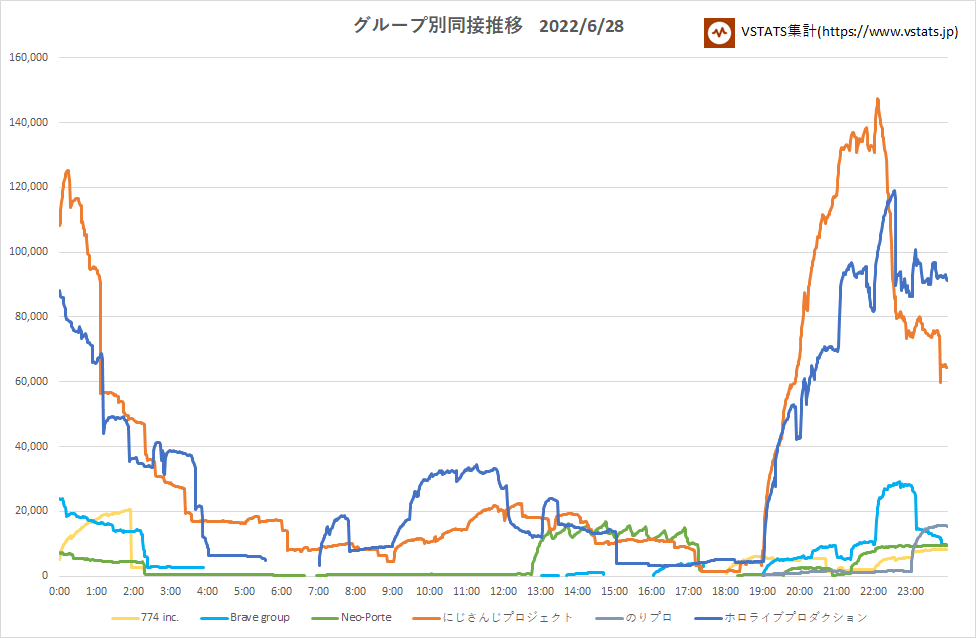Click the 12:00 x-axis time label

pyautogui.click(x=504, y=591)
